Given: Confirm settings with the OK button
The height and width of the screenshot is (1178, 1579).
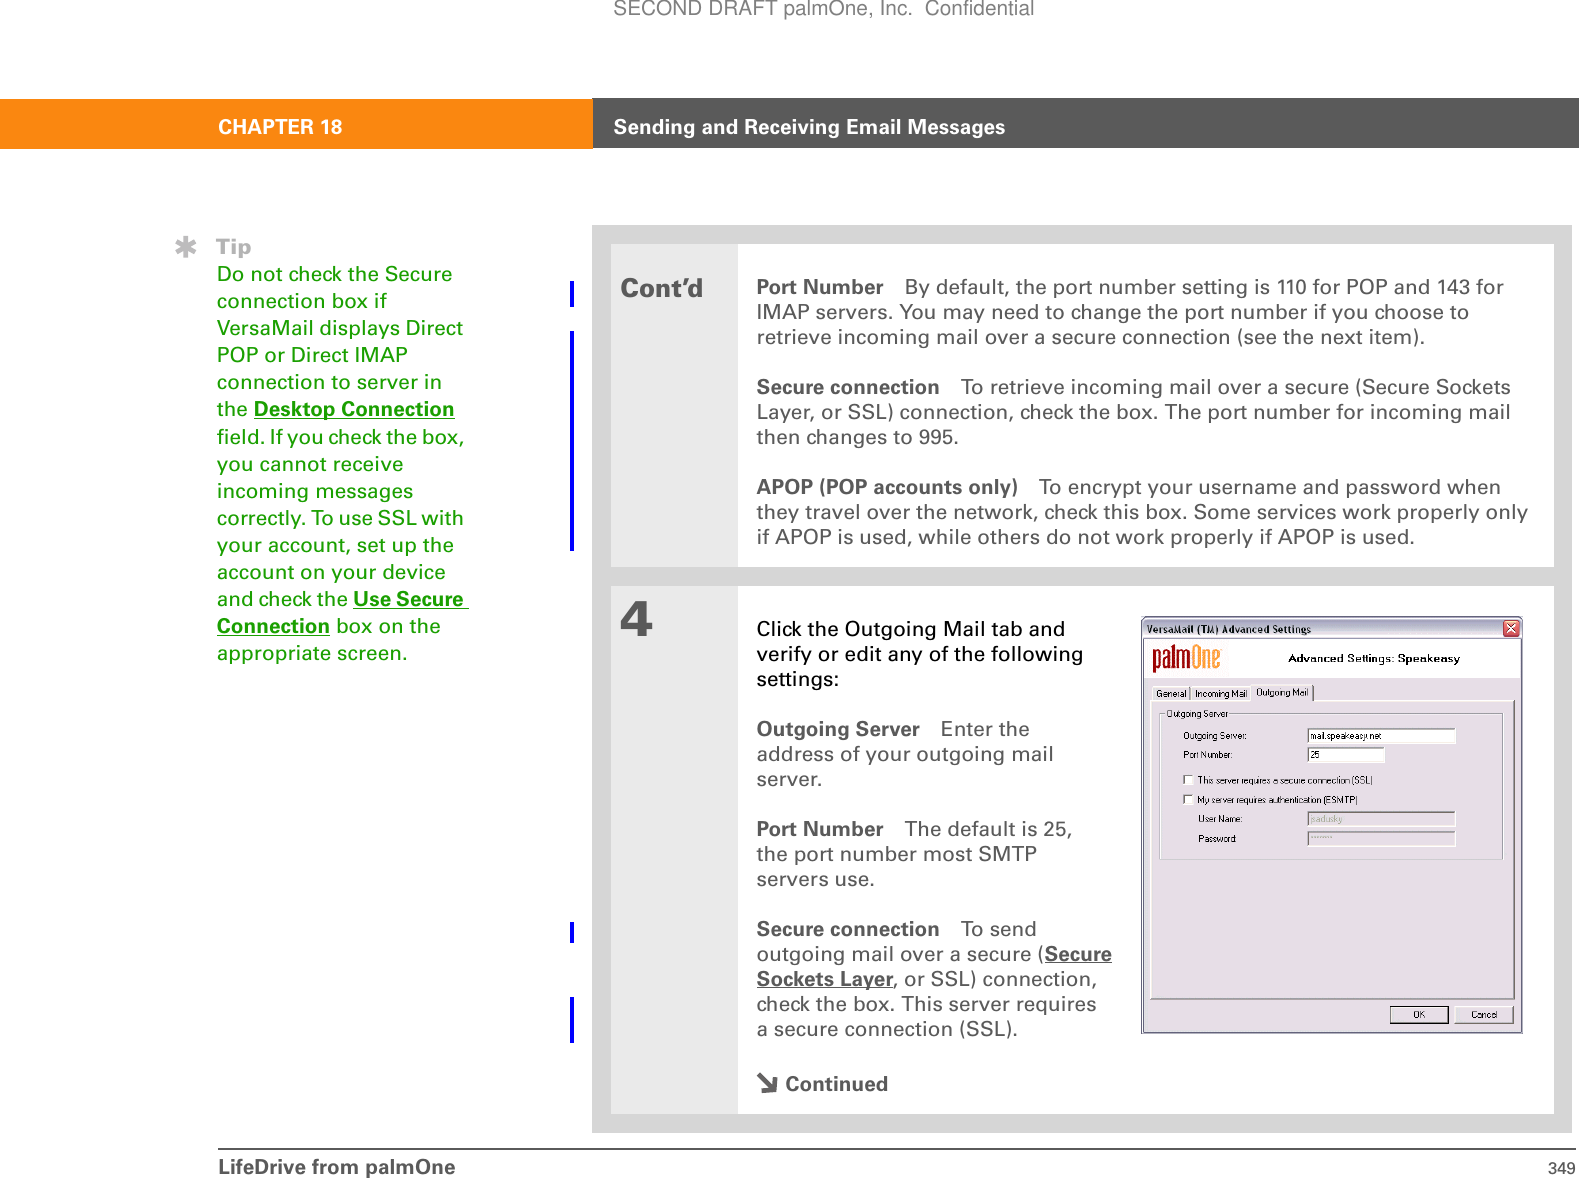Looking at the screenshot, I should (1419, 1014).
